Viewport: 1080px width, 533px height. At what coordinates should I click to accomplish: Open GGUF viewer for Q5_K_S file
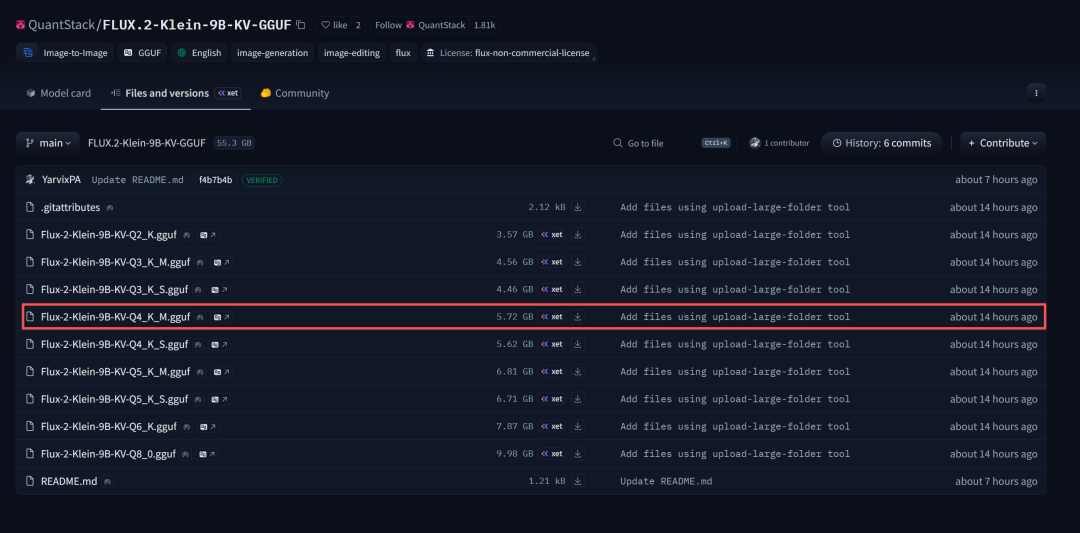pos(219,399)
